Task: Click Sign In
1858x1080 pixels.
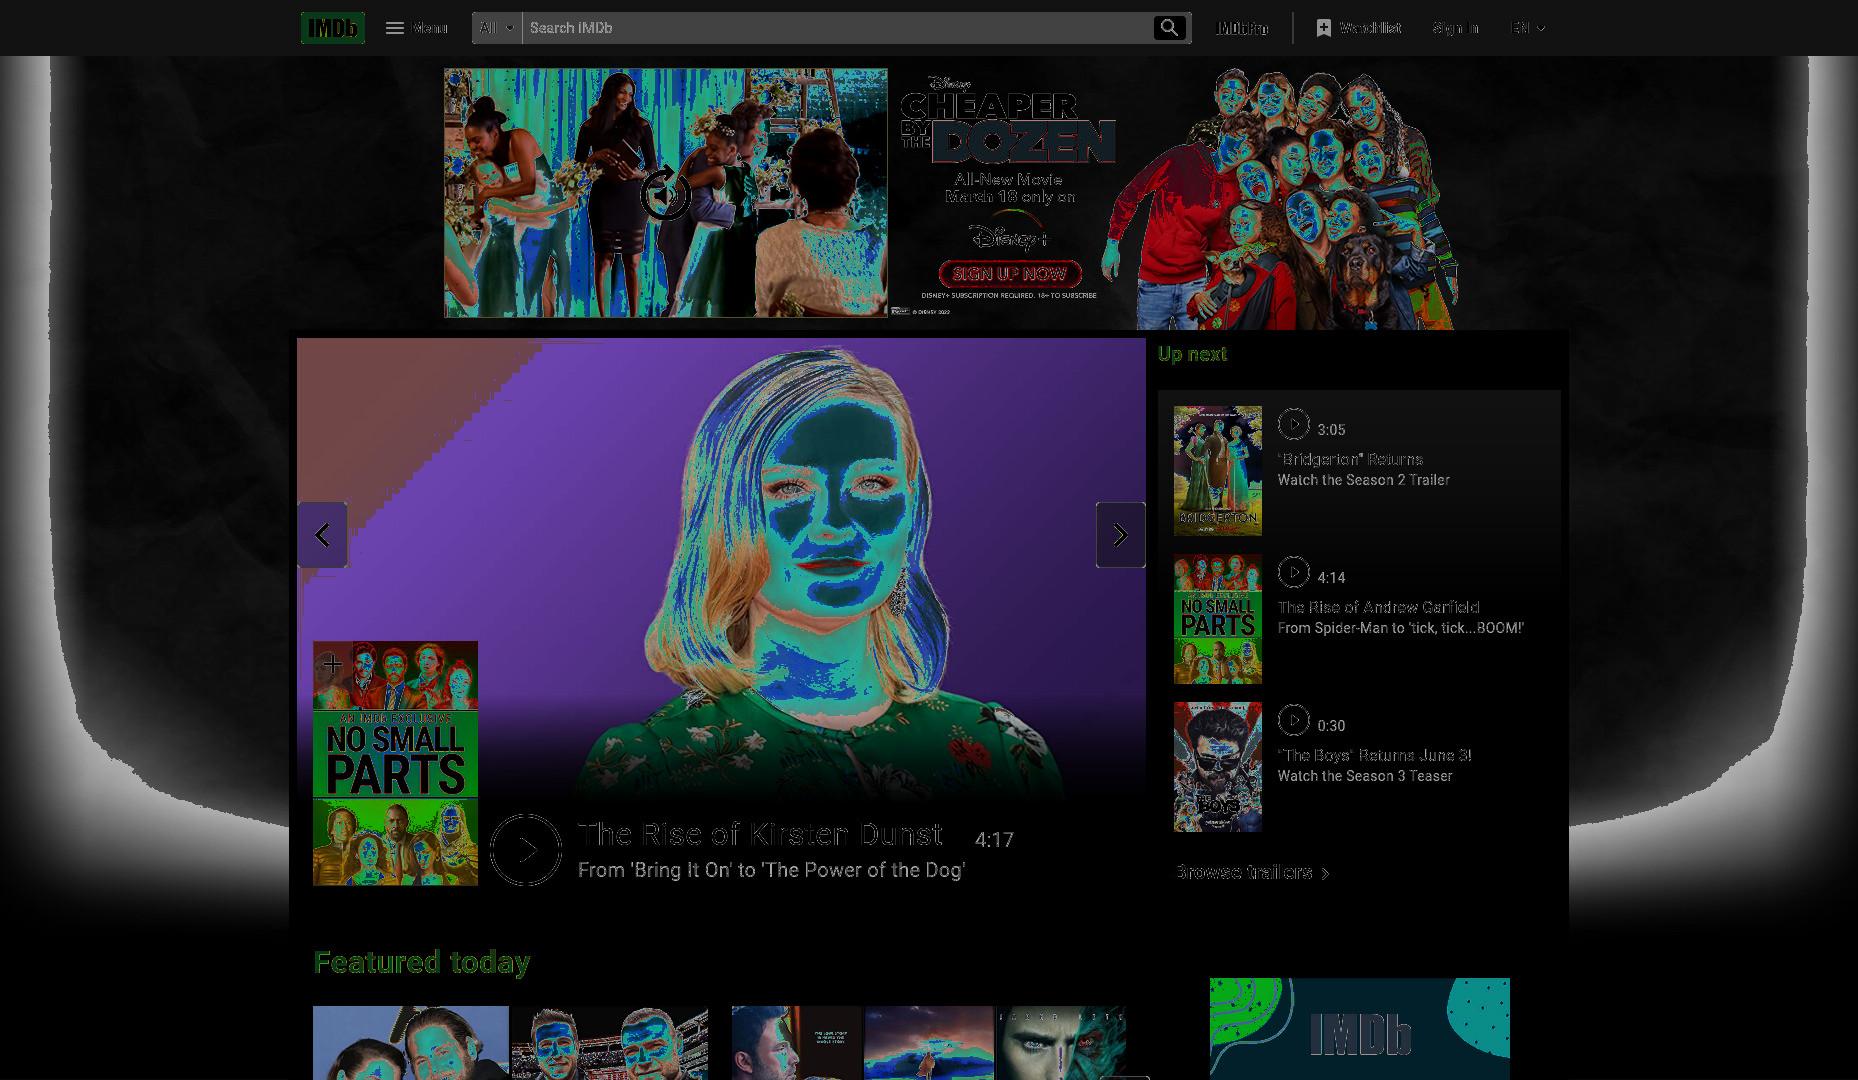Action: tap(1455, 28)
